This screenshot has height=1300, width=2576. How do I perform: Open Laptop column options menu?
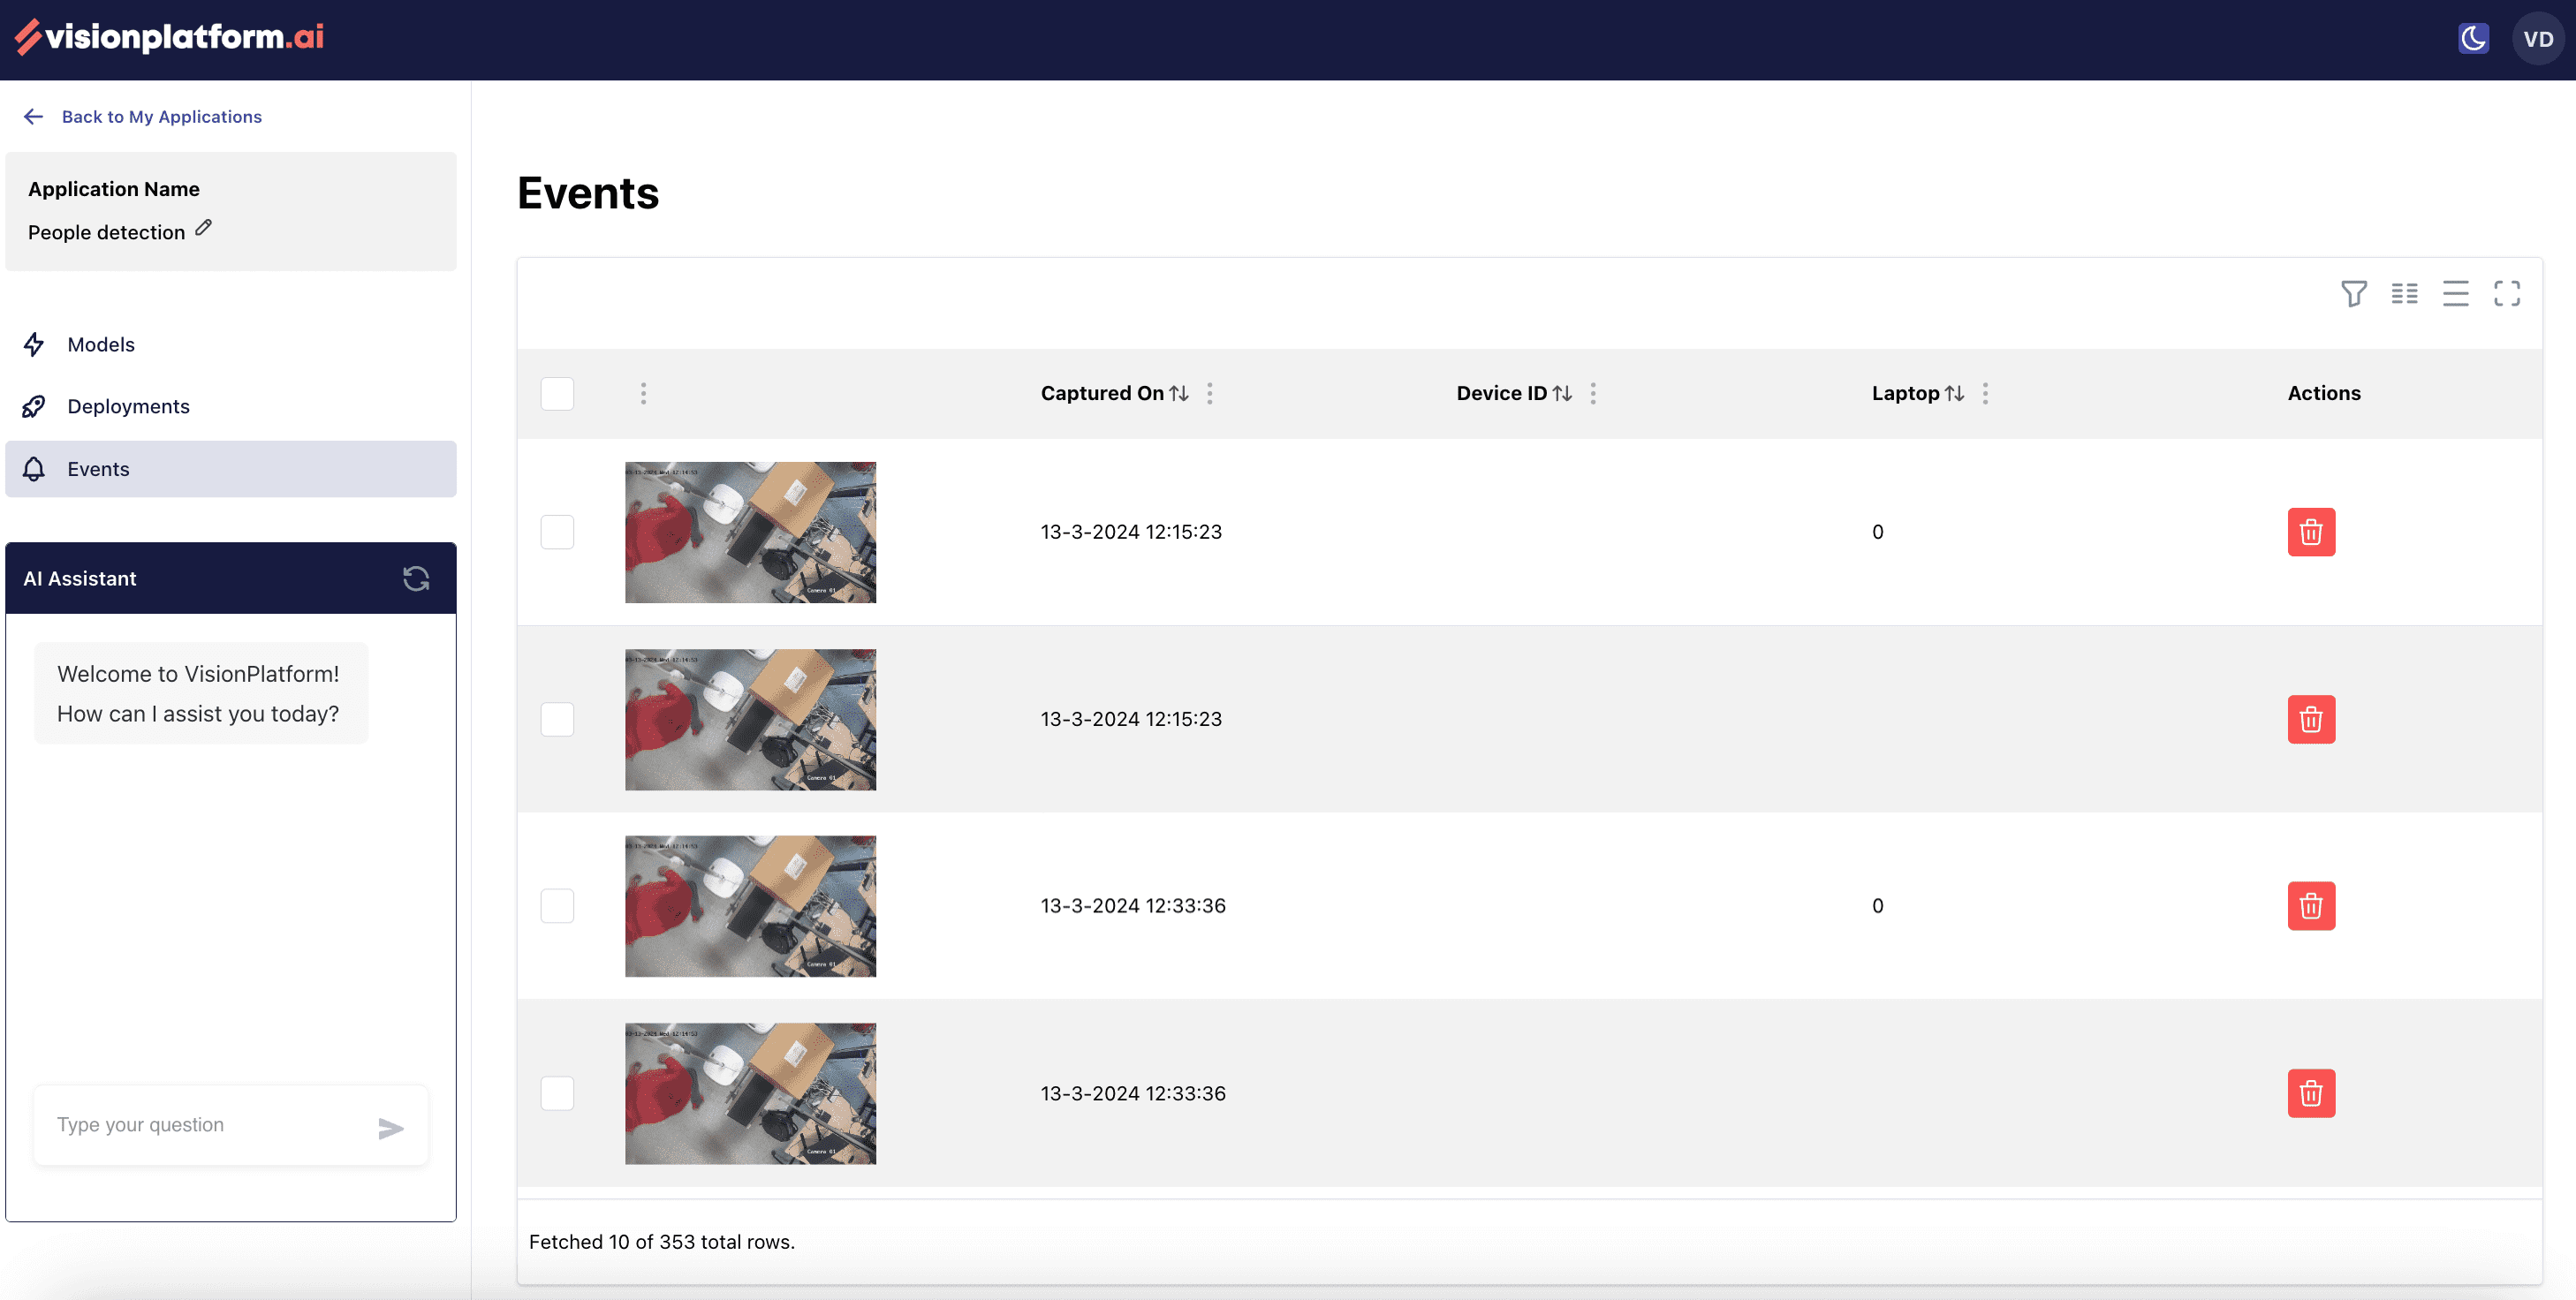[x=1985, y=393]
